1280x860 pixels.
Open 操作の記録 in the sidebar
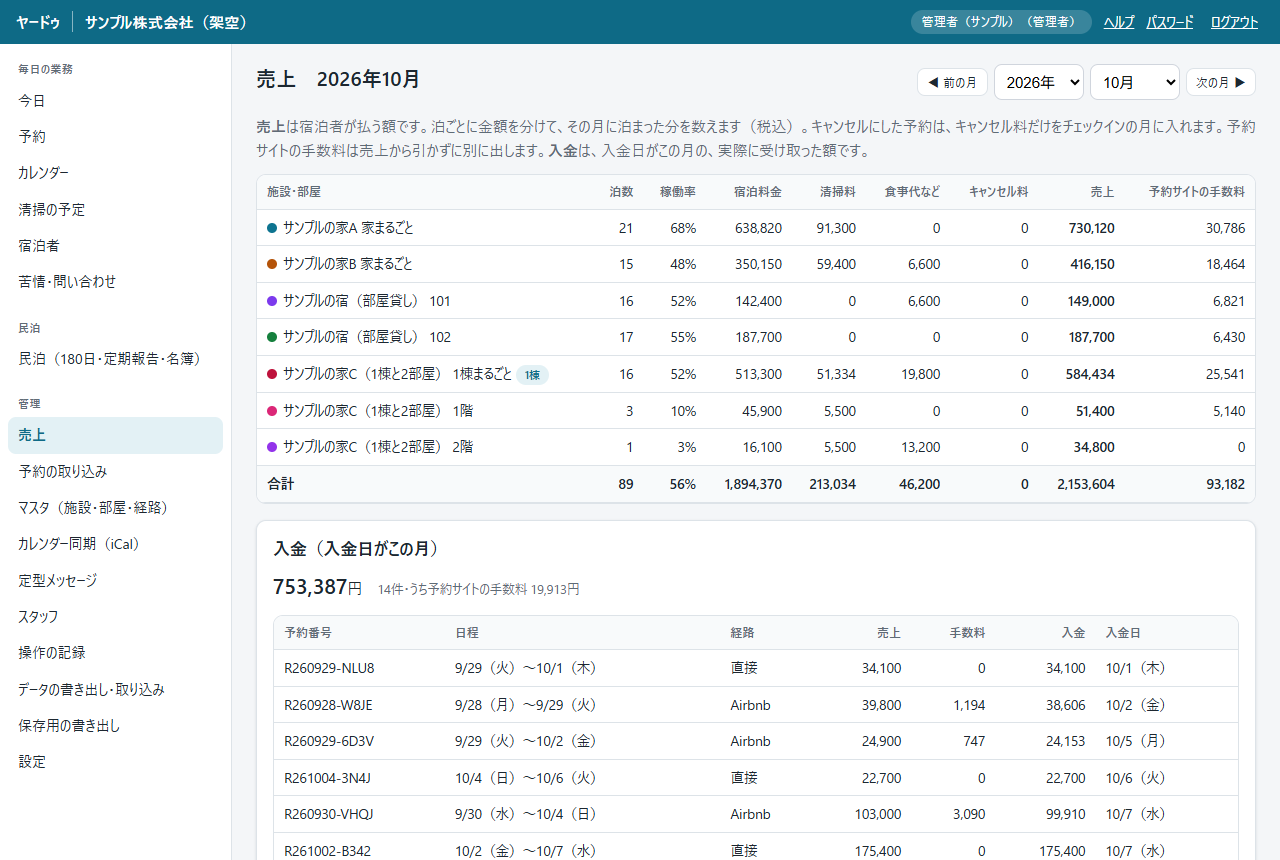click(x=115, y=652)
